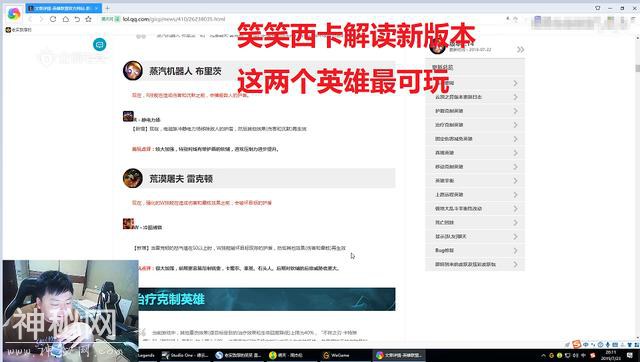The width and height of the screenshot is (640, 362).
Task: Click the Sogou S icon at bottom right of page
Action: pos(577,344)
